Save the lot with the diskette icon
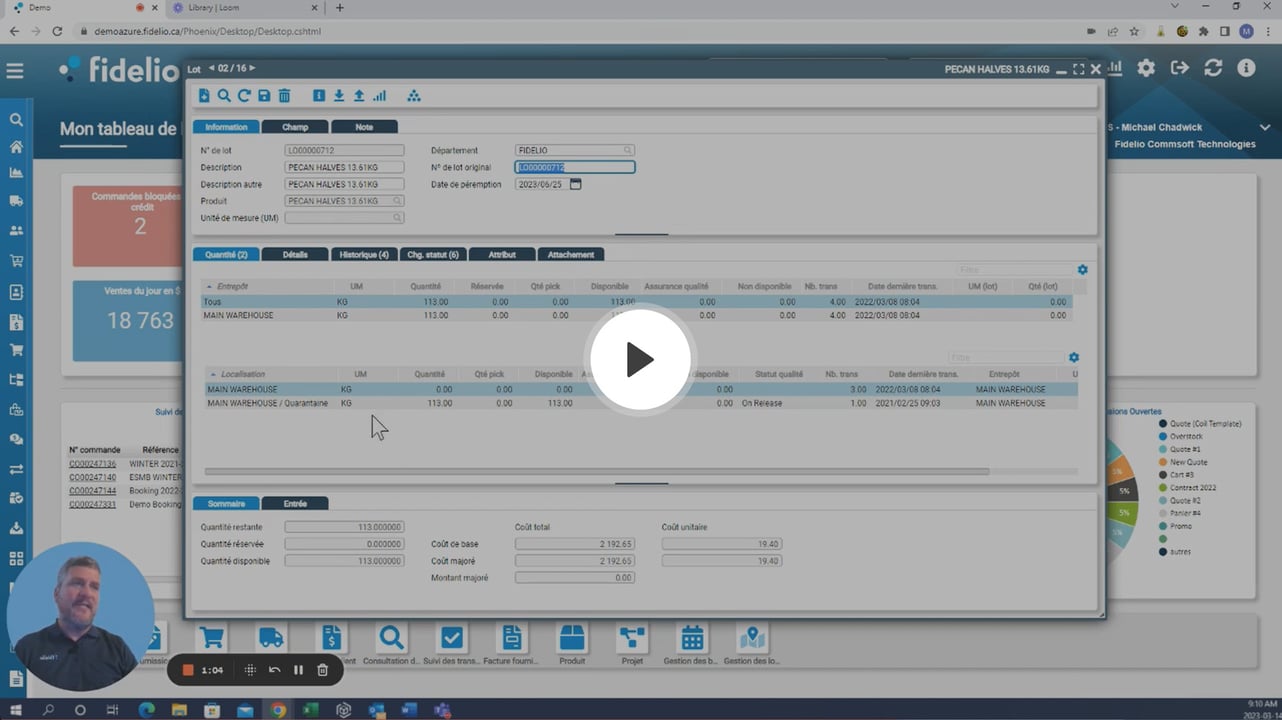Image resolution: width=1282 pixels, height=720 pixels. [x=264, y=96]
